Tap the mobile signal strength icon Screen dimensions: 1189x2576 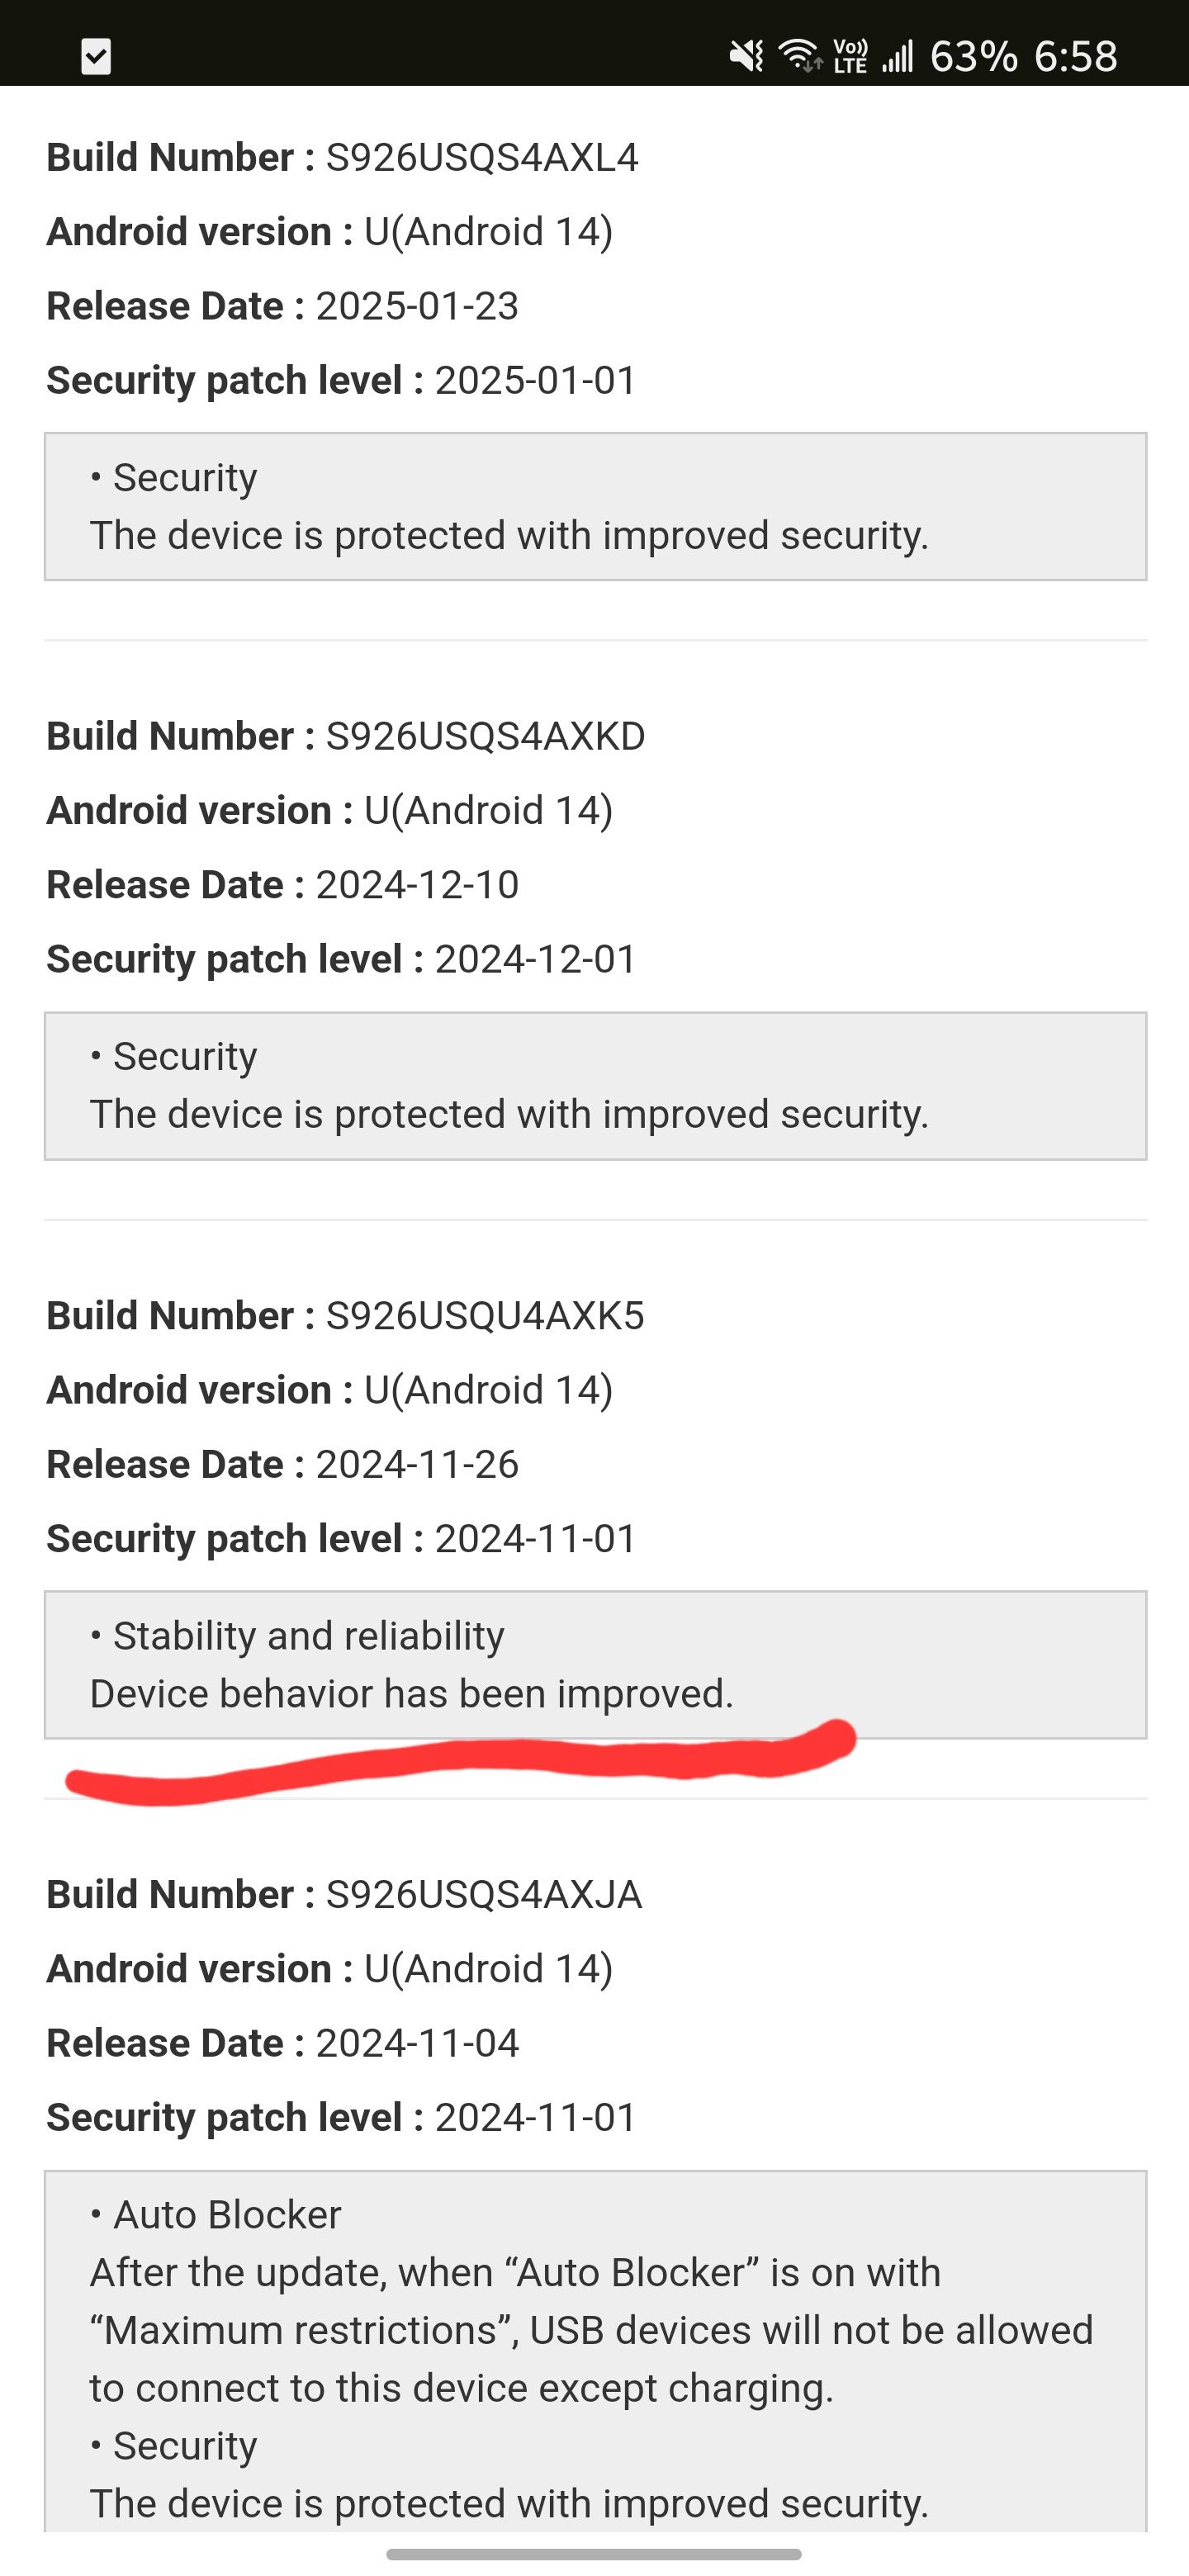coord(898,55)
